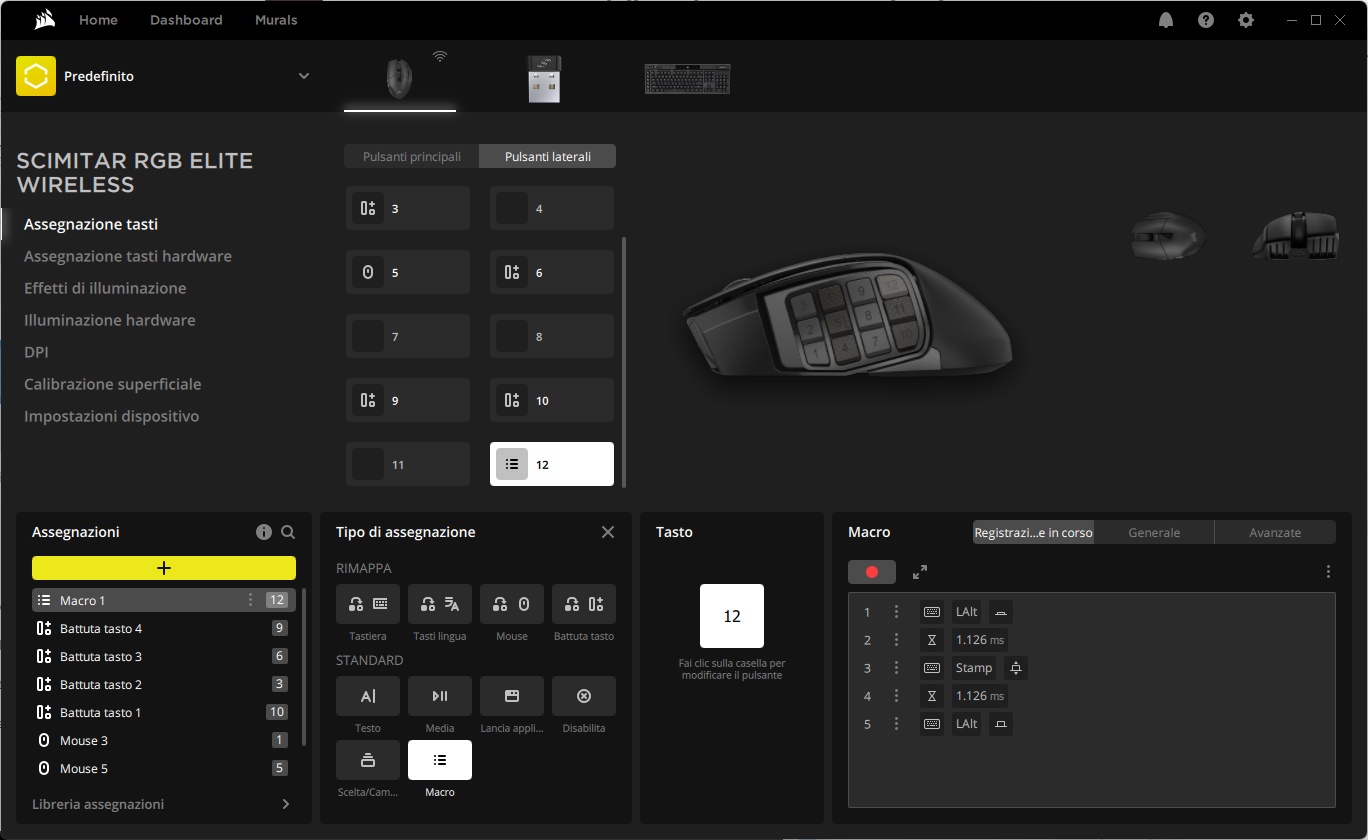Screen dimensions: 1368x840
Task: Show the side-view mouse thumbnail
Action: pos(1297,235)
